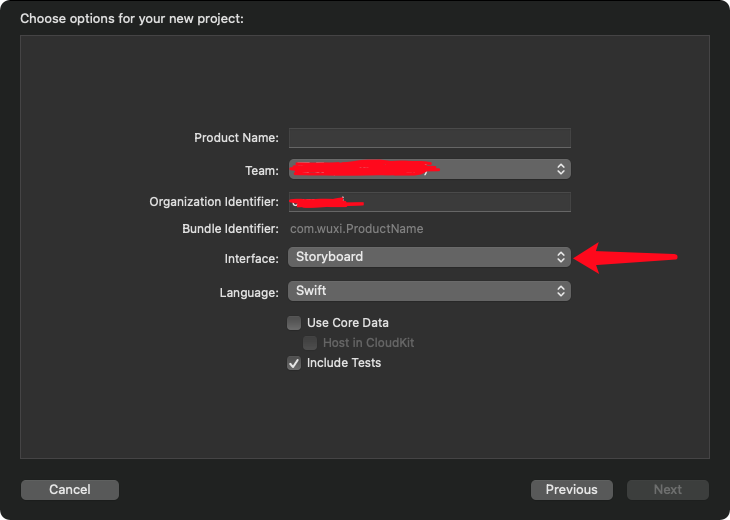Click the Organization Identifier text field

429,202
